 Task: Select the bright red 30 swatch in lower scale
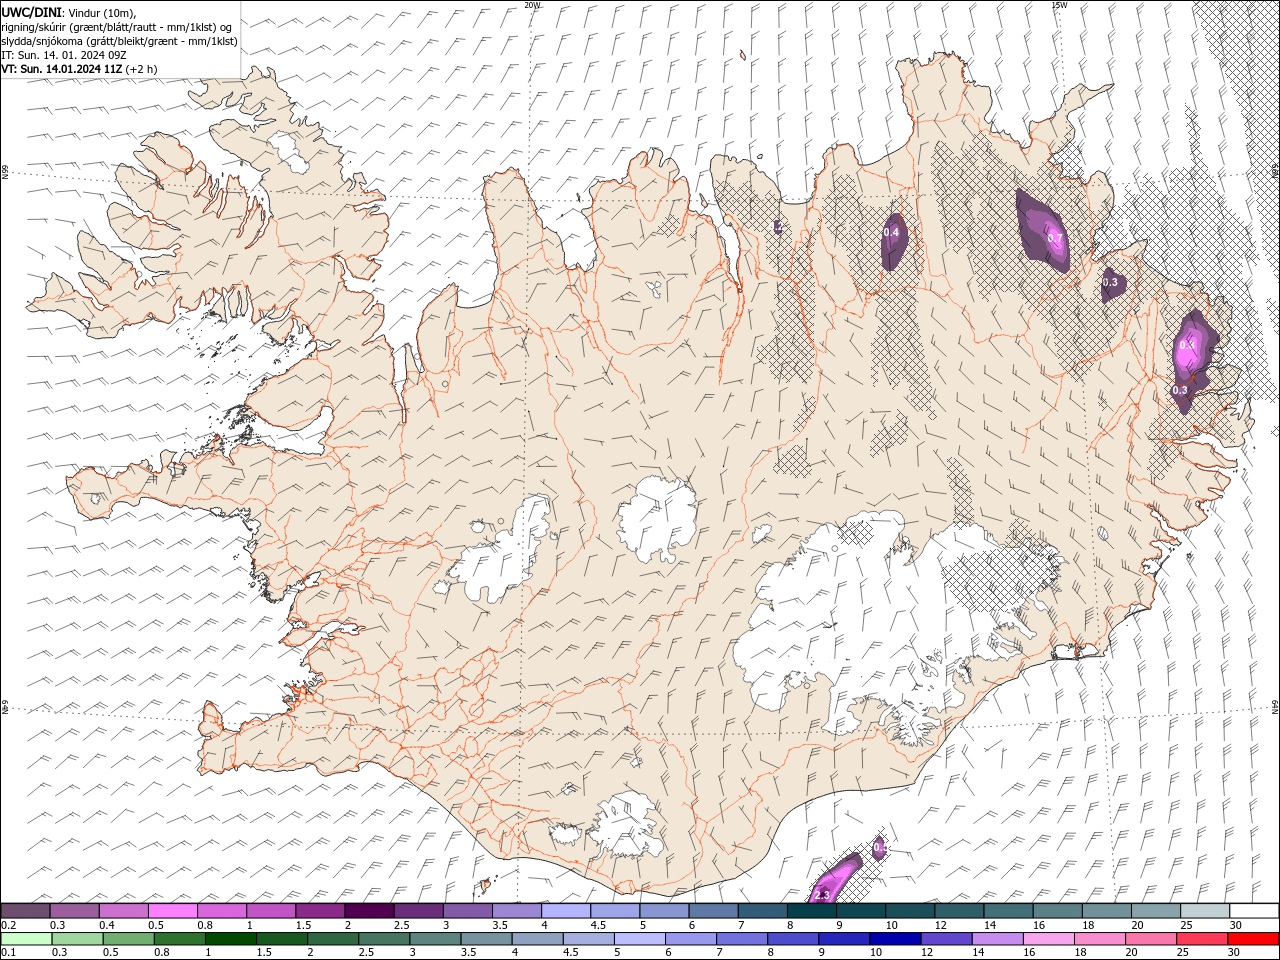pyautogui.click(x=1253, y=939)
